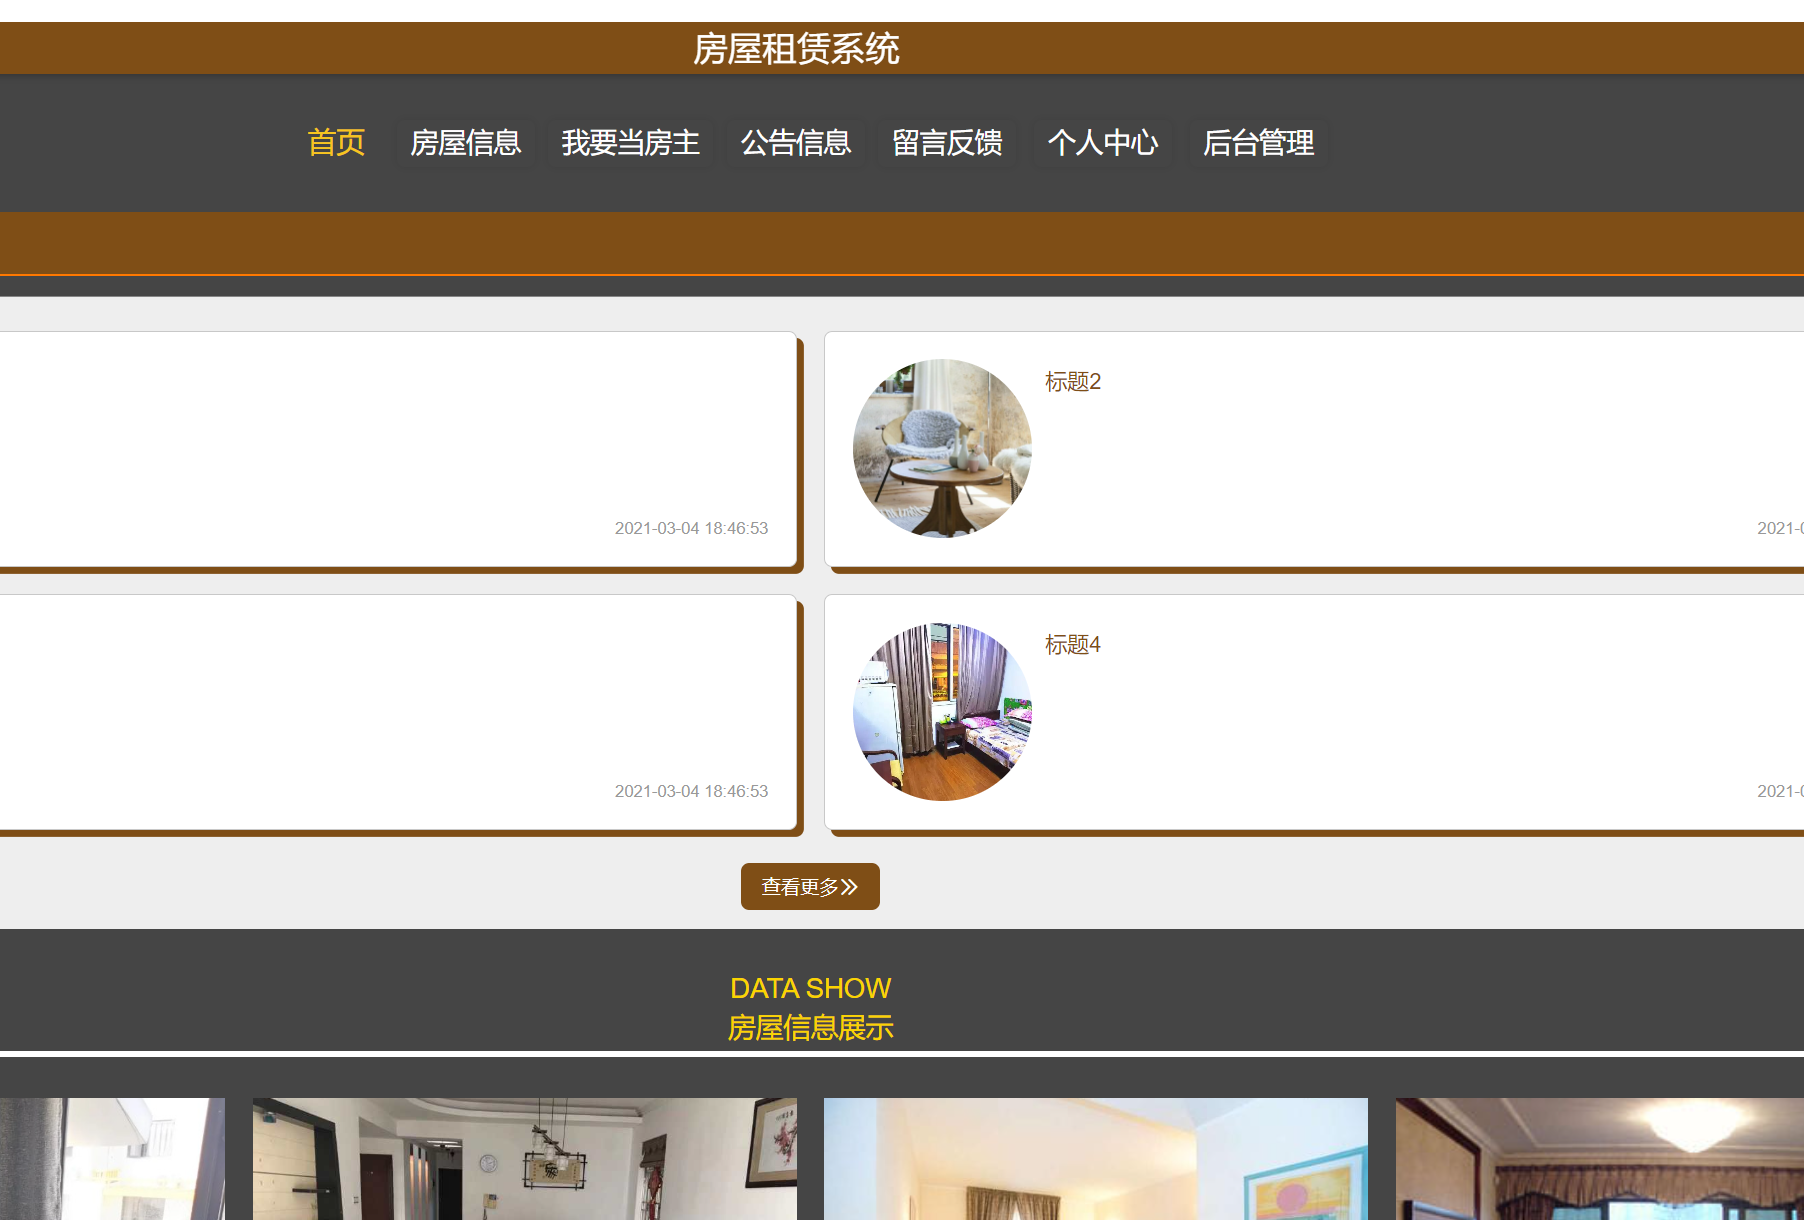This screenshot has width=1804, height=1220.
Task: Open the 首页 navigation item
Action: (336, 143)
